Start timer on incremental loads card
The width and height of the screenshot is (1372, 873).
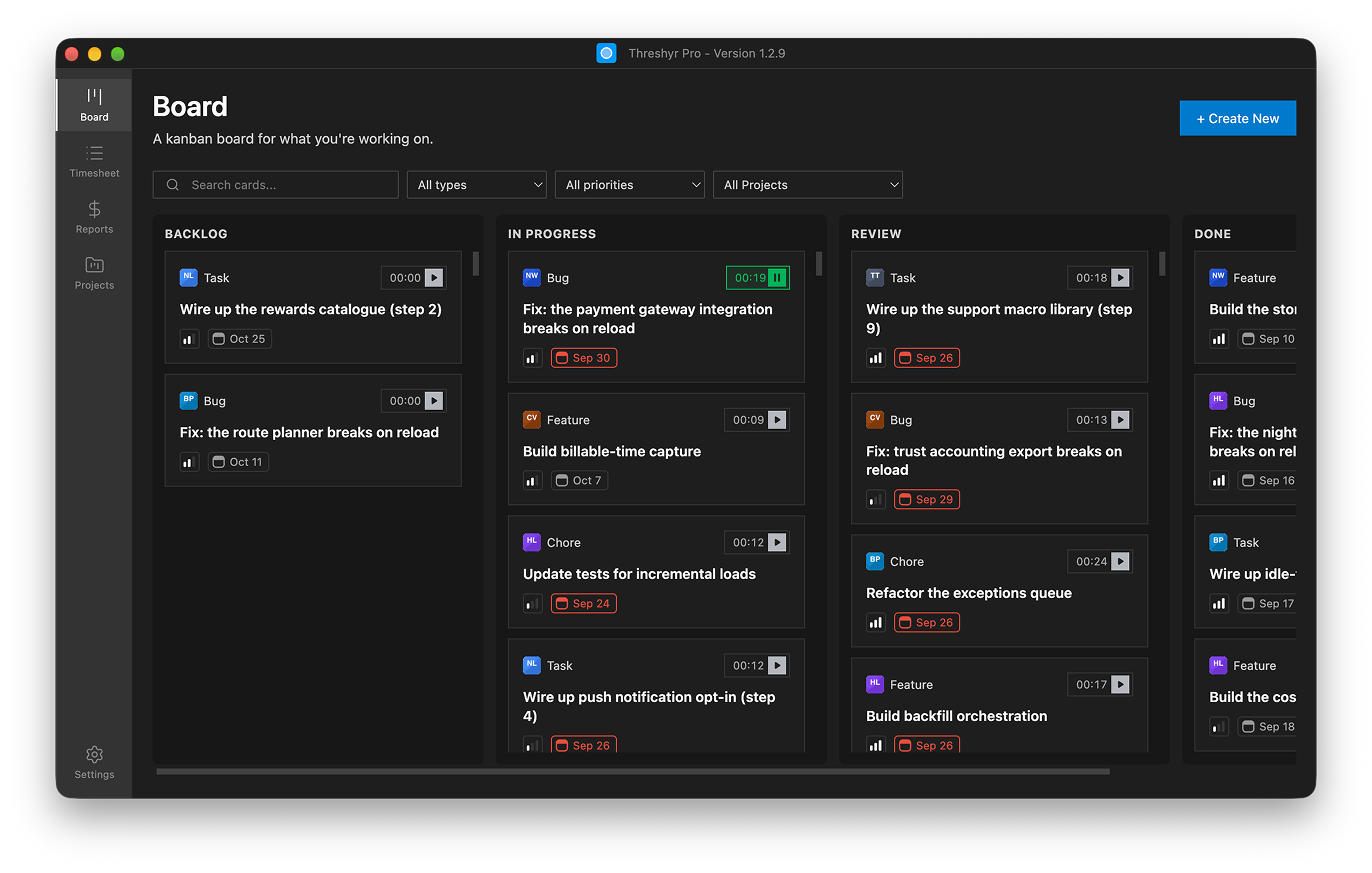777,543
